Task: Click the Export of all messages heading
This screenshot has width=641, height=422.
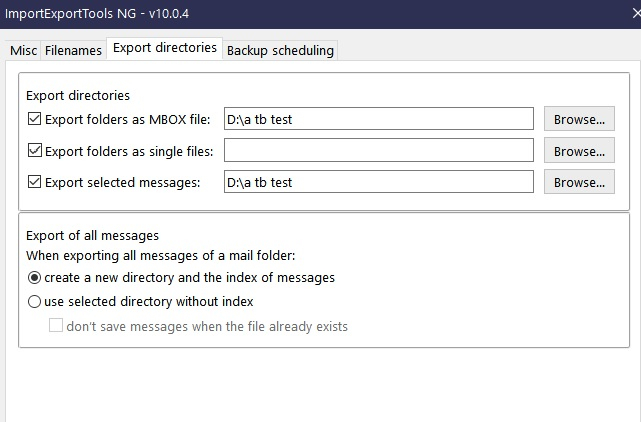Action: pyautogui.click(x=92, y=236)
